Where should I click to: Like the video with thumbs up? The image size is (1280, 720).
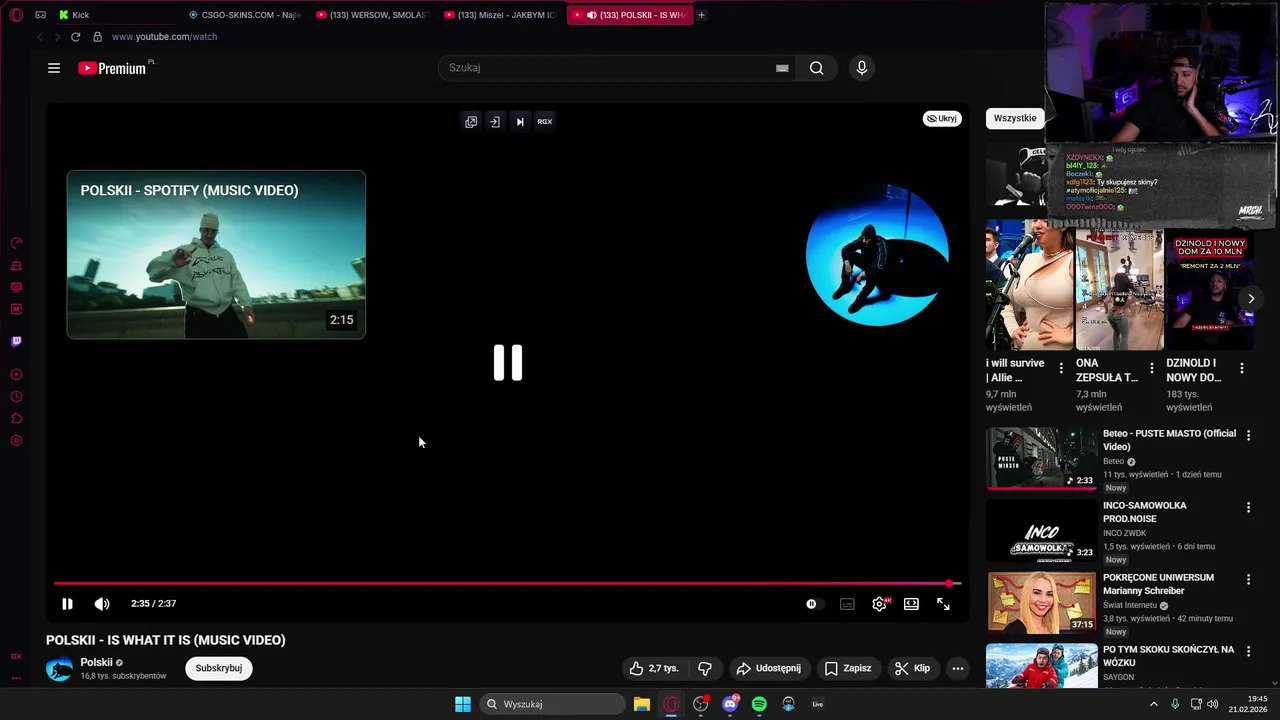(x=654, y=668)
